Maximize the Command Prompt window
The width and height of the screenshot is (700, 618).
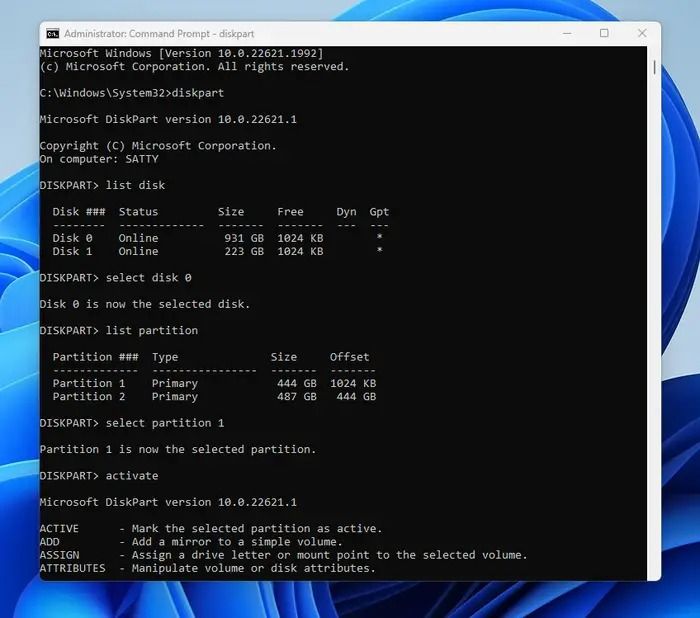coord(604,33)
